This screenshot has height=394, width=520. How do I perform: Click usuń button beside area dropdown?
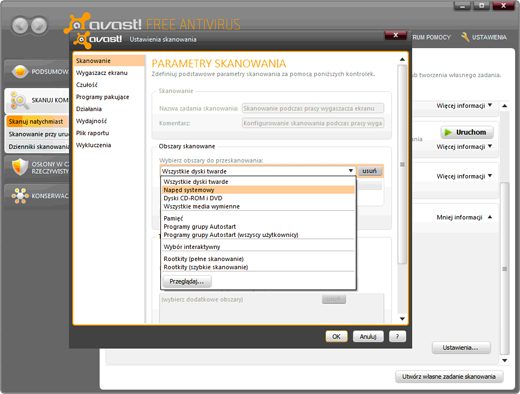pos(369,171)
